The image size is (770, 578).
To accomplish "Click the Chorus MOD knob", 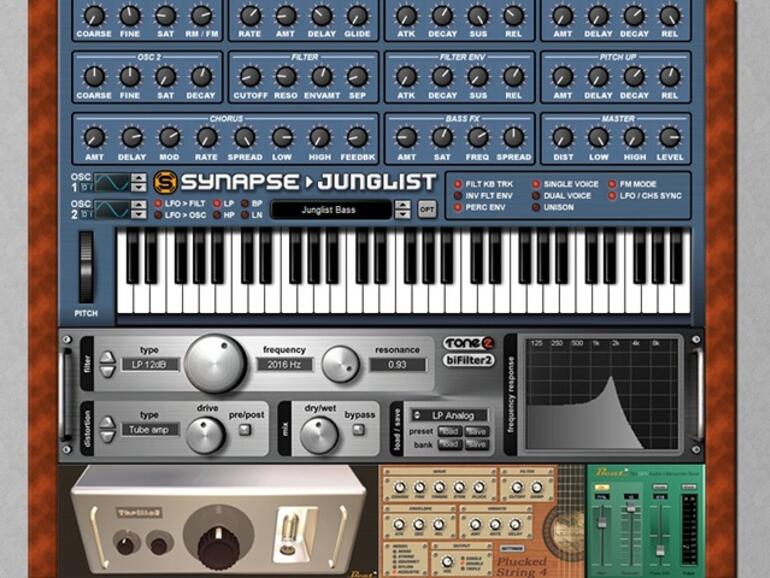I will point(169,138).
